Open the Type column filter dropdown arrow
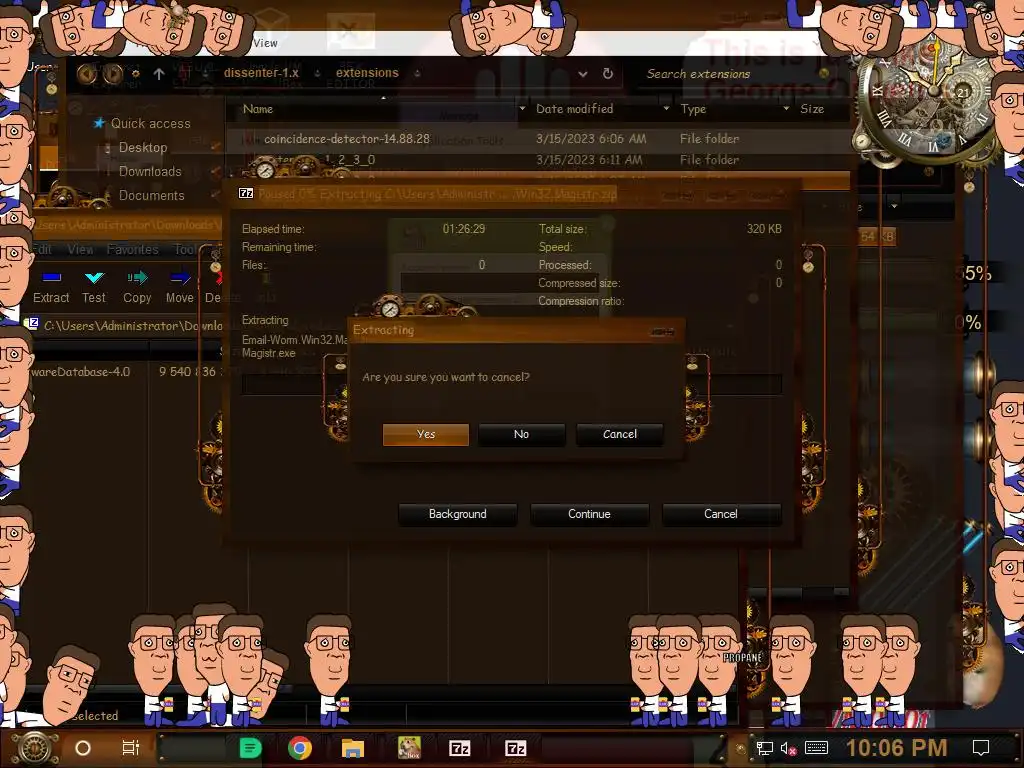The height and width of the screenshot is (768, 1024). [x=786, y=108]
